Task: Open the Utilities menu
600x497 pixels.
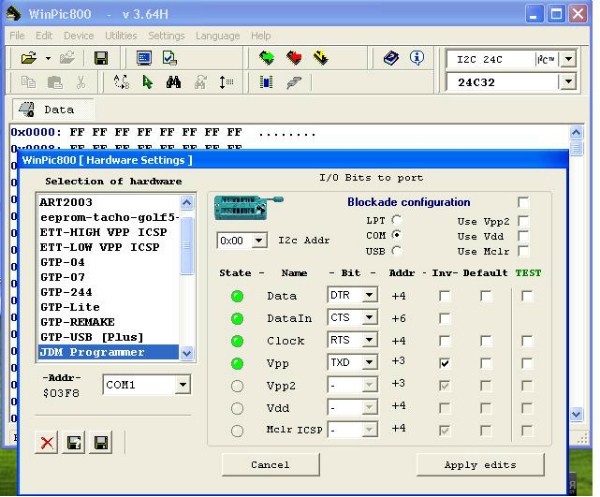Action: [121, 36]
